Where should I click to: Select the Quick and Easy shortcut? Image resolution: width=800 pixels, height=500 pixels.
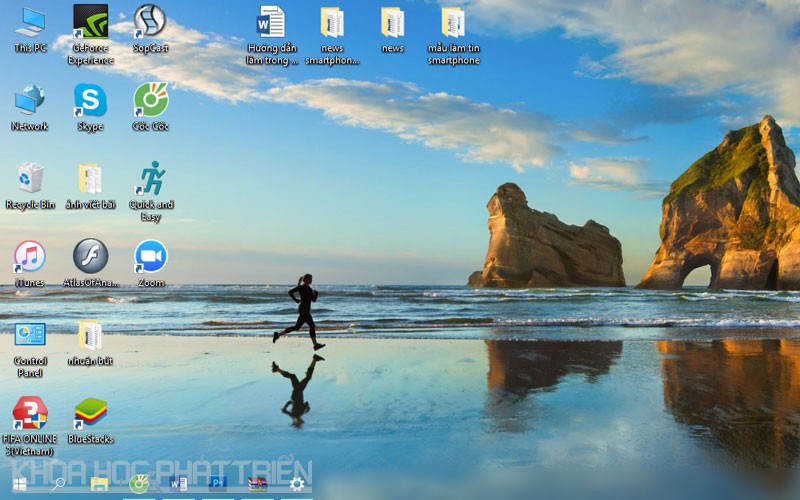[151, 178]
